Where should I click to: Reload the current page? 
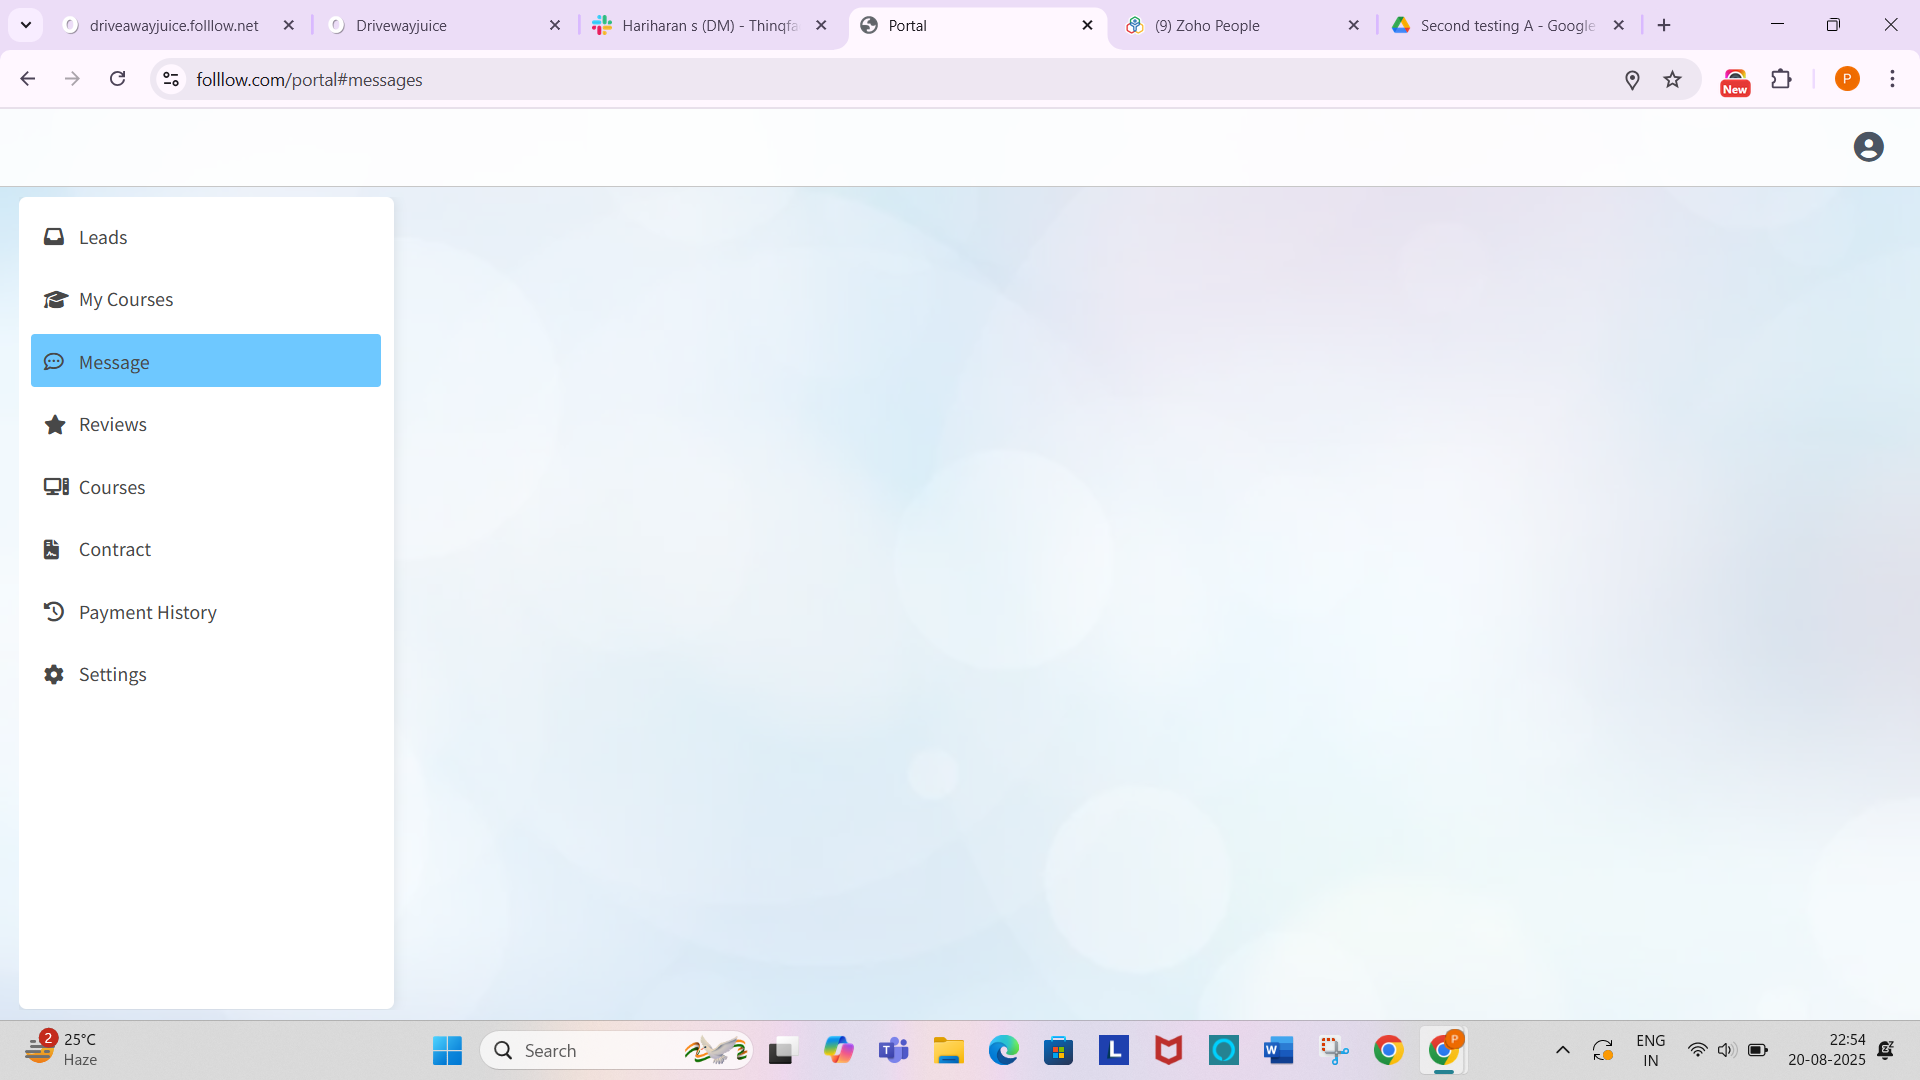pos(117,79)
